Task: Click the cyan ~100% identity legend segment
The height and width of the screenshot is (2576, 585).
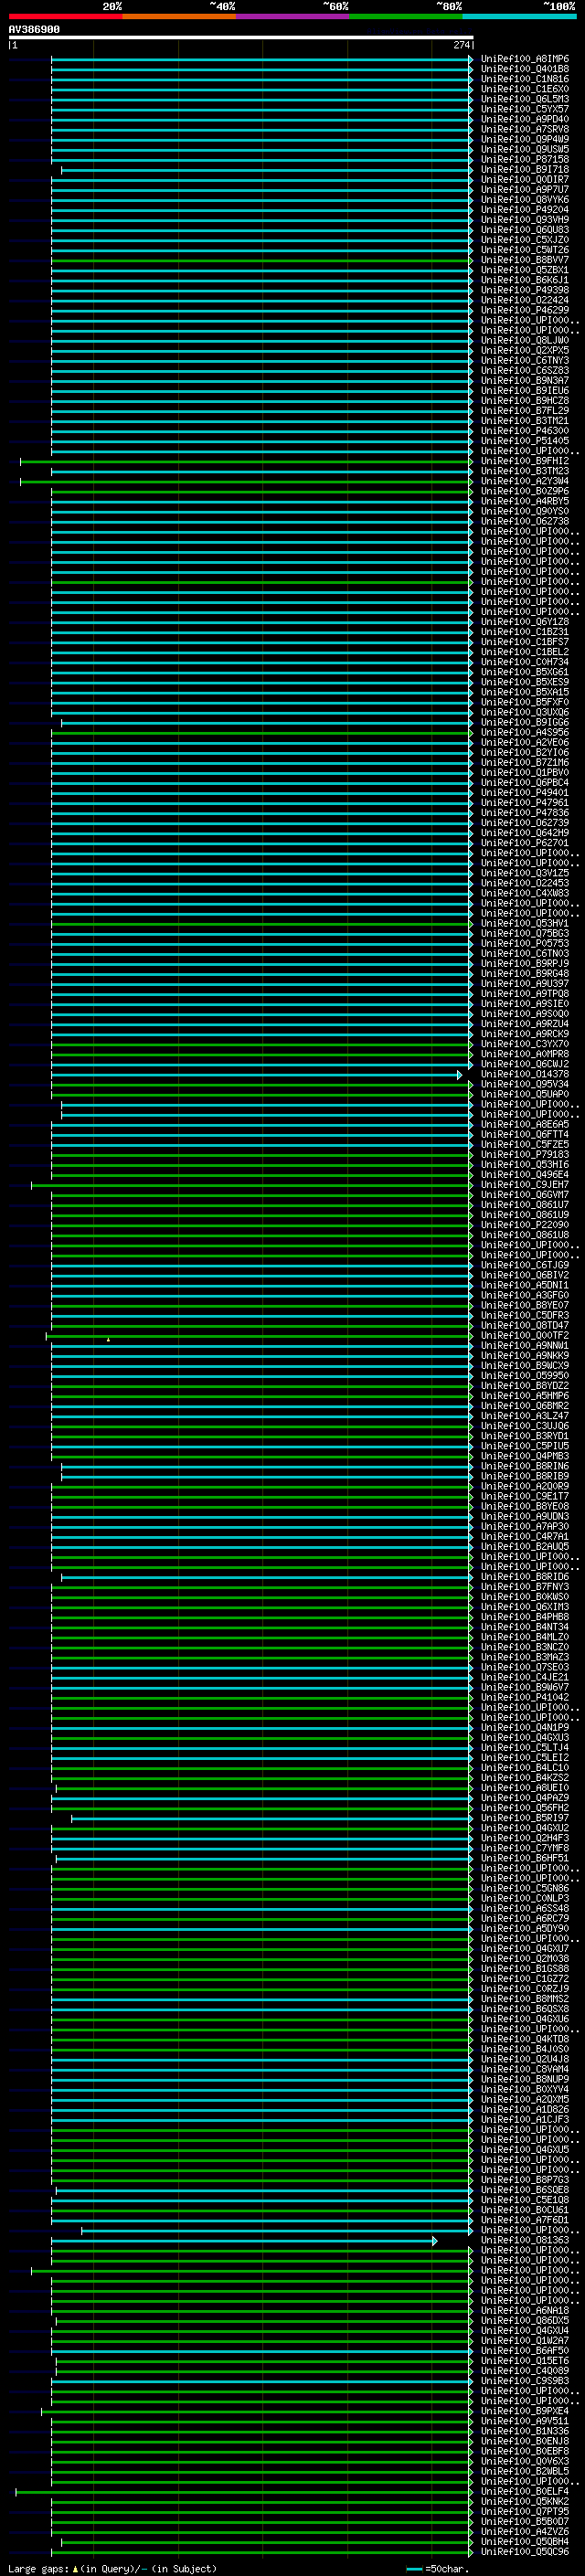Action: point(519,17)
